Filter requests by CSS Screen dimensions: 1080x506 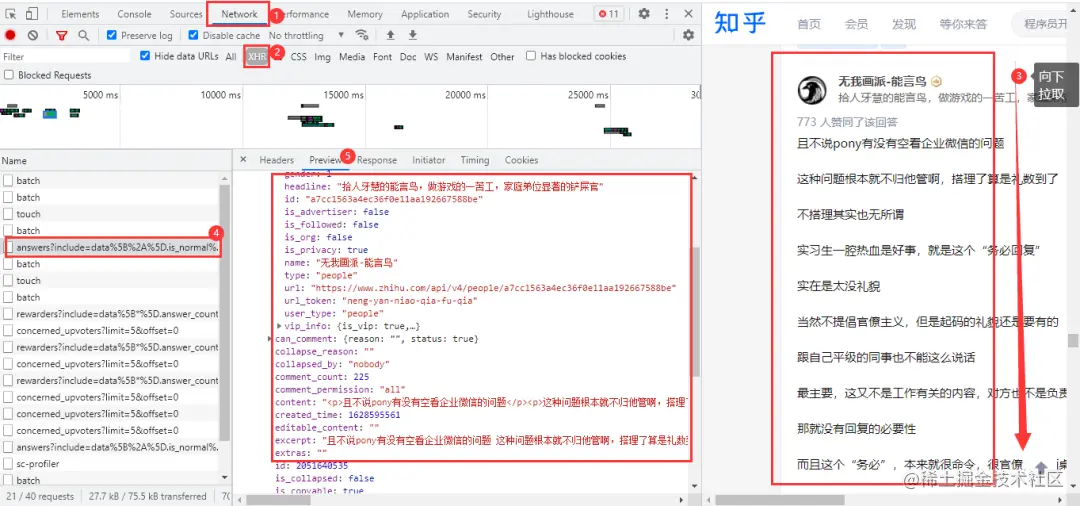(x=298, y=56)
